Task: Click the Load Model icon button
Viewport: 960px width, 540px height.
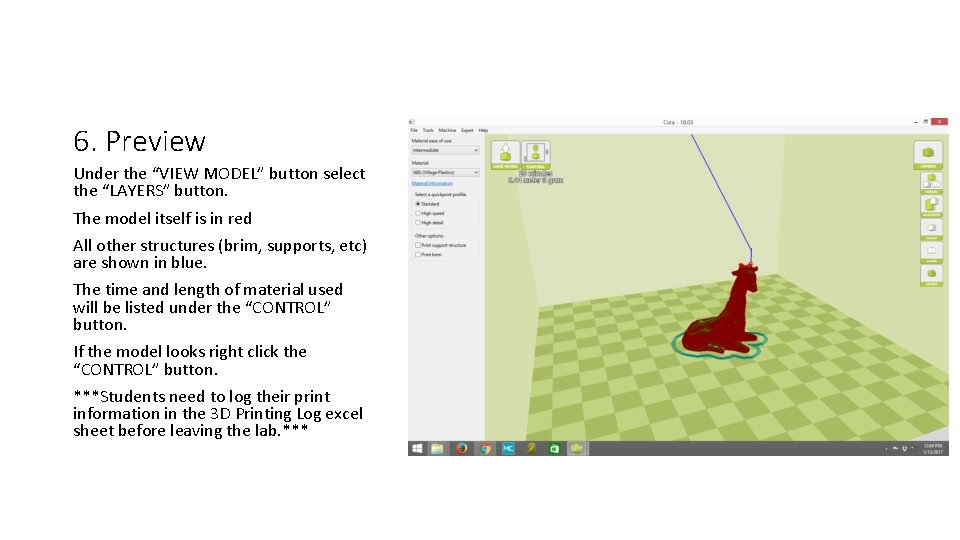Action: click(x=505, y=154)
